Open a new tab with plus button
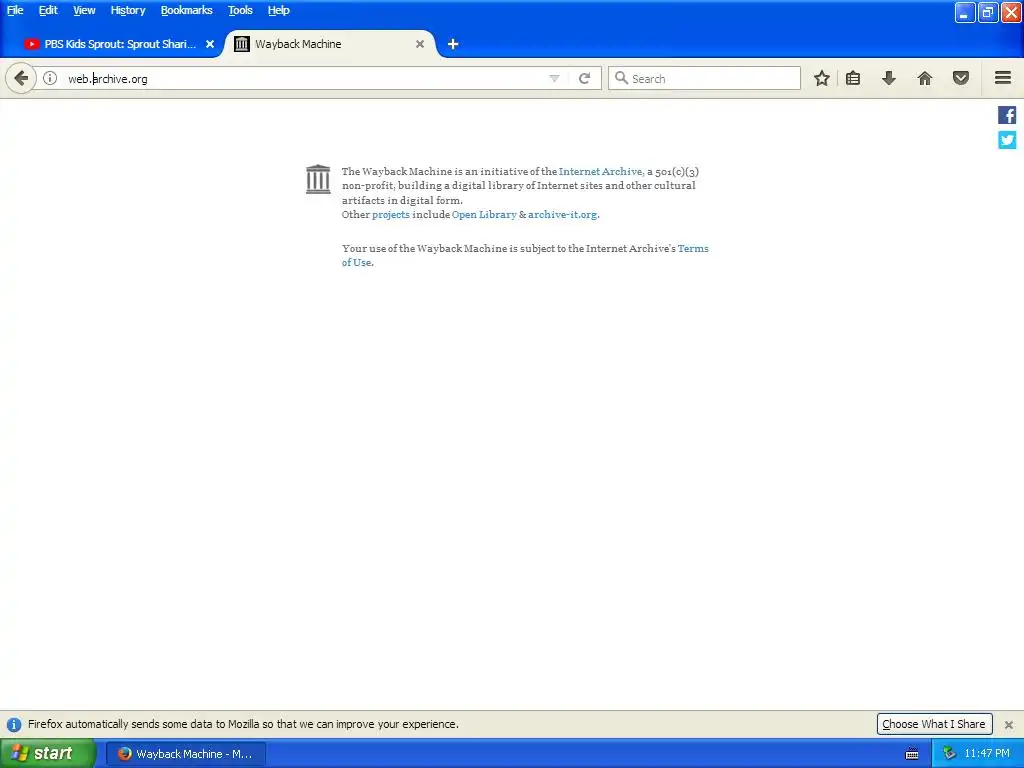1024x768 pixels. 453,44
